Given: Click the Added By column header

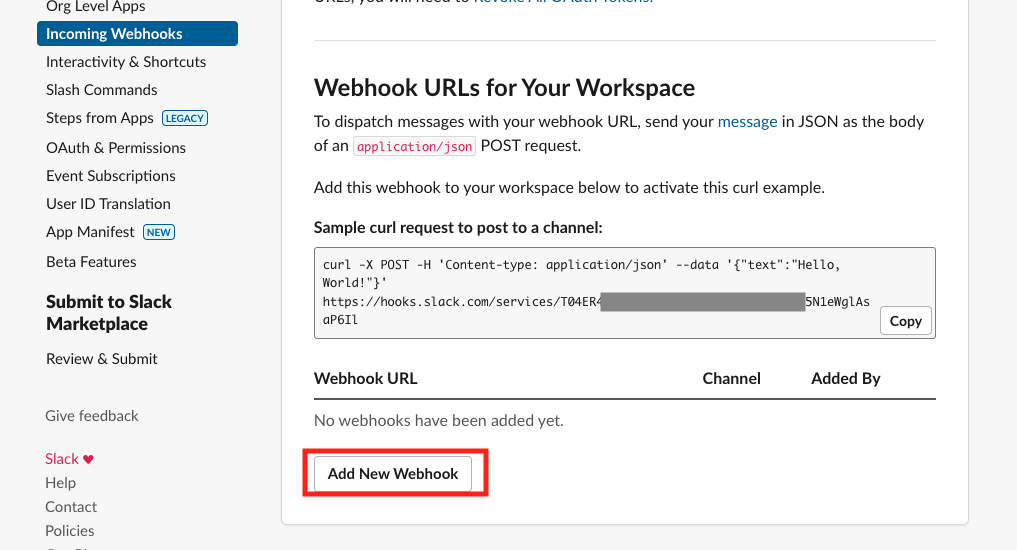Looking at the screenshot, I should 846,379.
